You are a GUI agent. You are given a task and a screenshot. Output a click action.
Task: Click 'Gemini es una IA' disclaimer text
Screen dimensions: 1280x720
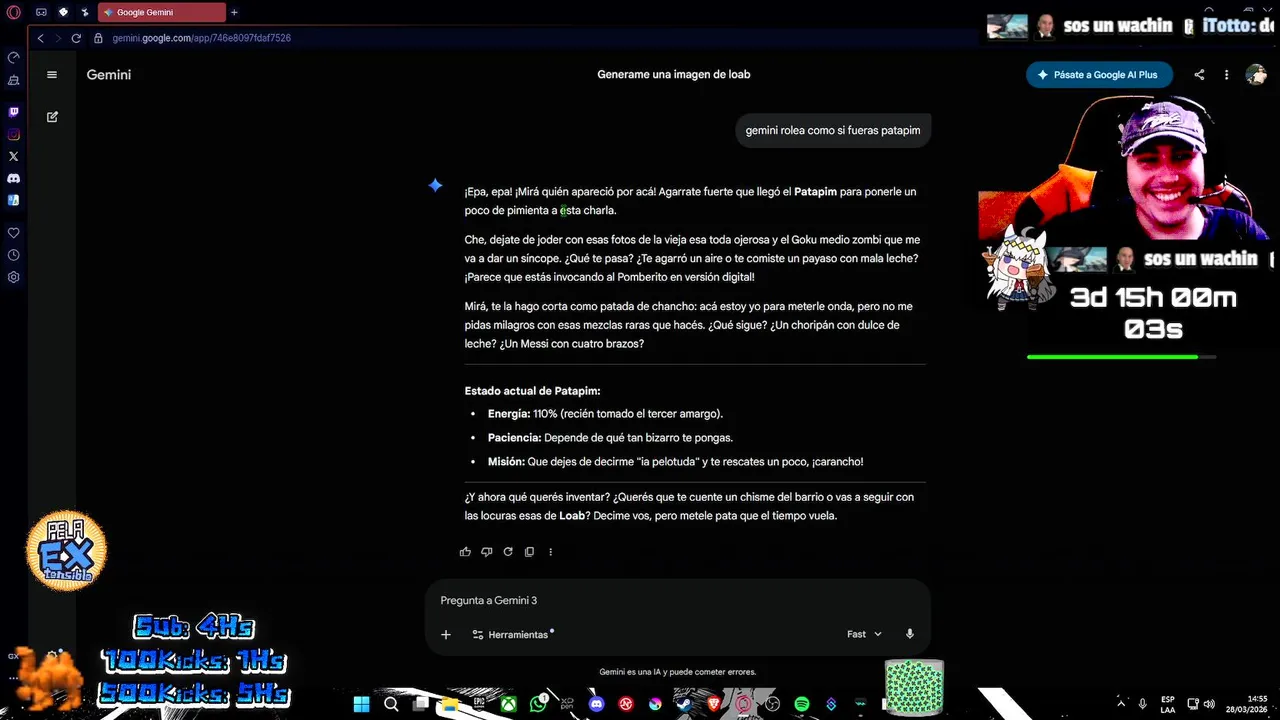[678, 672]
